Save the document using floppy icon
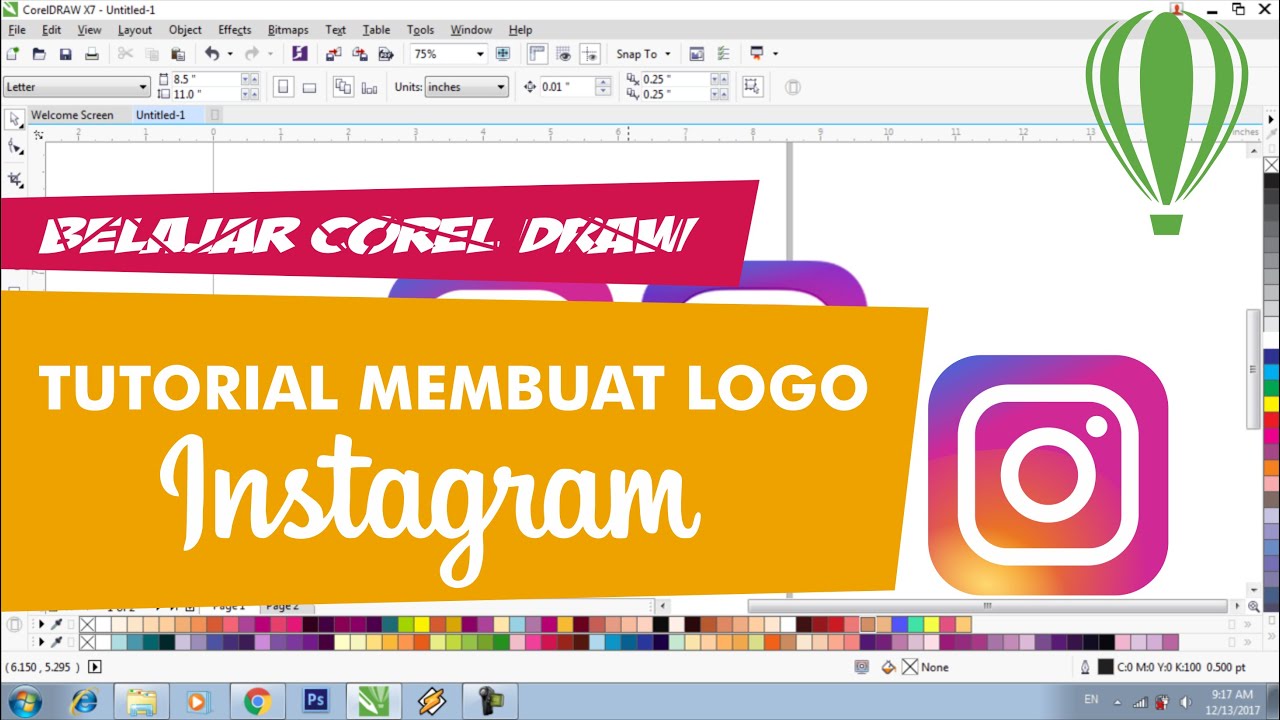The height and width of the screenshot is (720, 1280). (x=66, y=54)
